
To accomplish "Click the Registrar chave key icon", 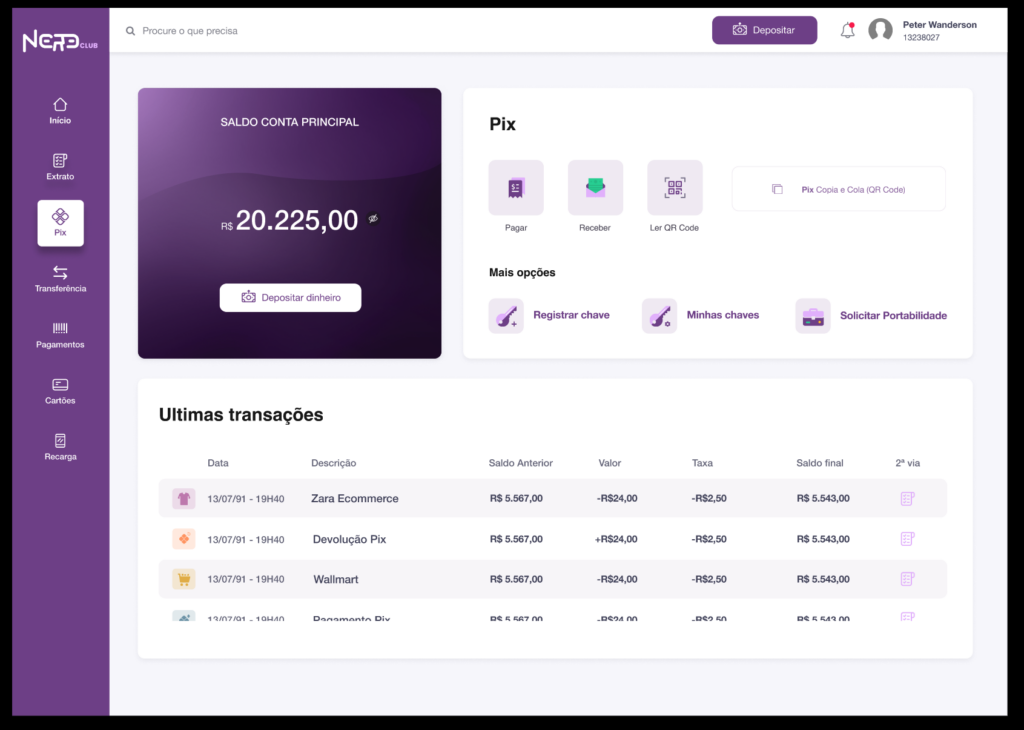I will point(506,316).
